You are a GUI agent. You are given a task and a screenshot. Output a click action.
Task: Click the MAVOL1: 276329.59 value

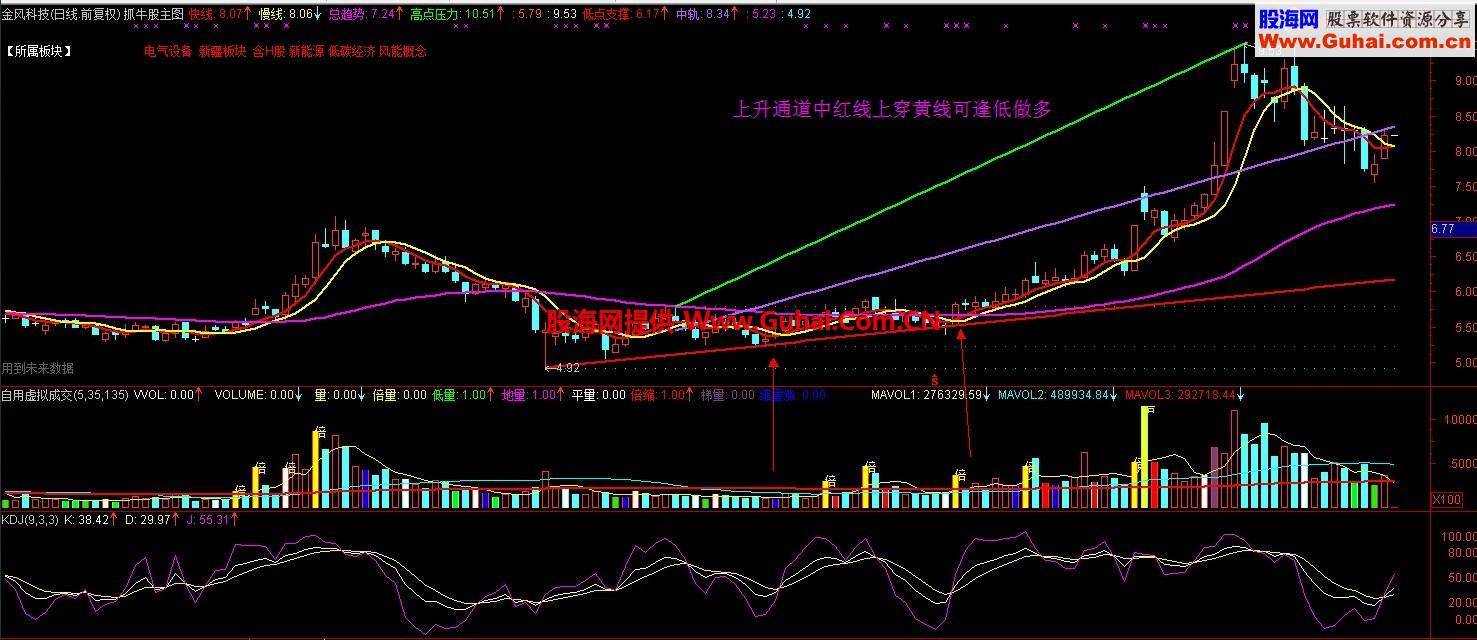tap(933, 395)
